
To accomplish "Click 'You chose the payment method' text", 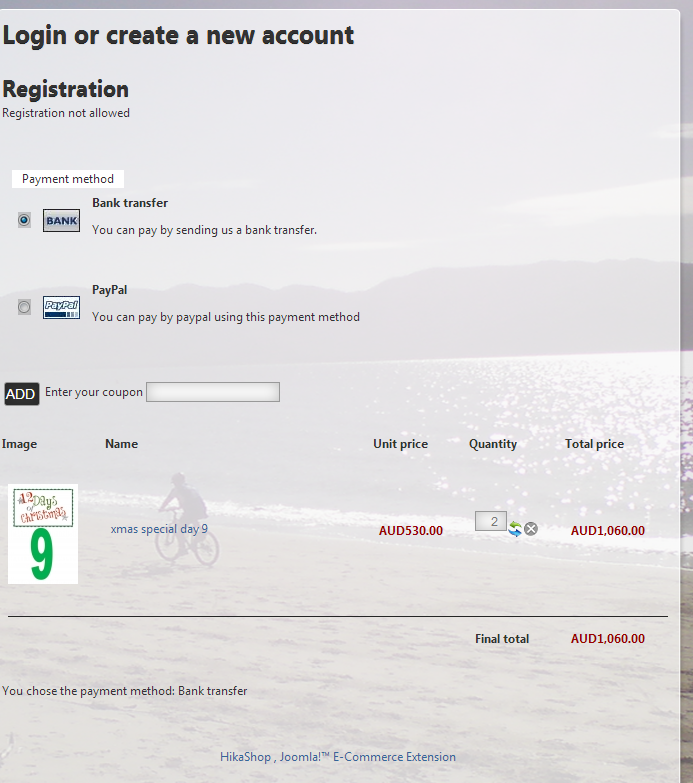I will pos(125,691).
